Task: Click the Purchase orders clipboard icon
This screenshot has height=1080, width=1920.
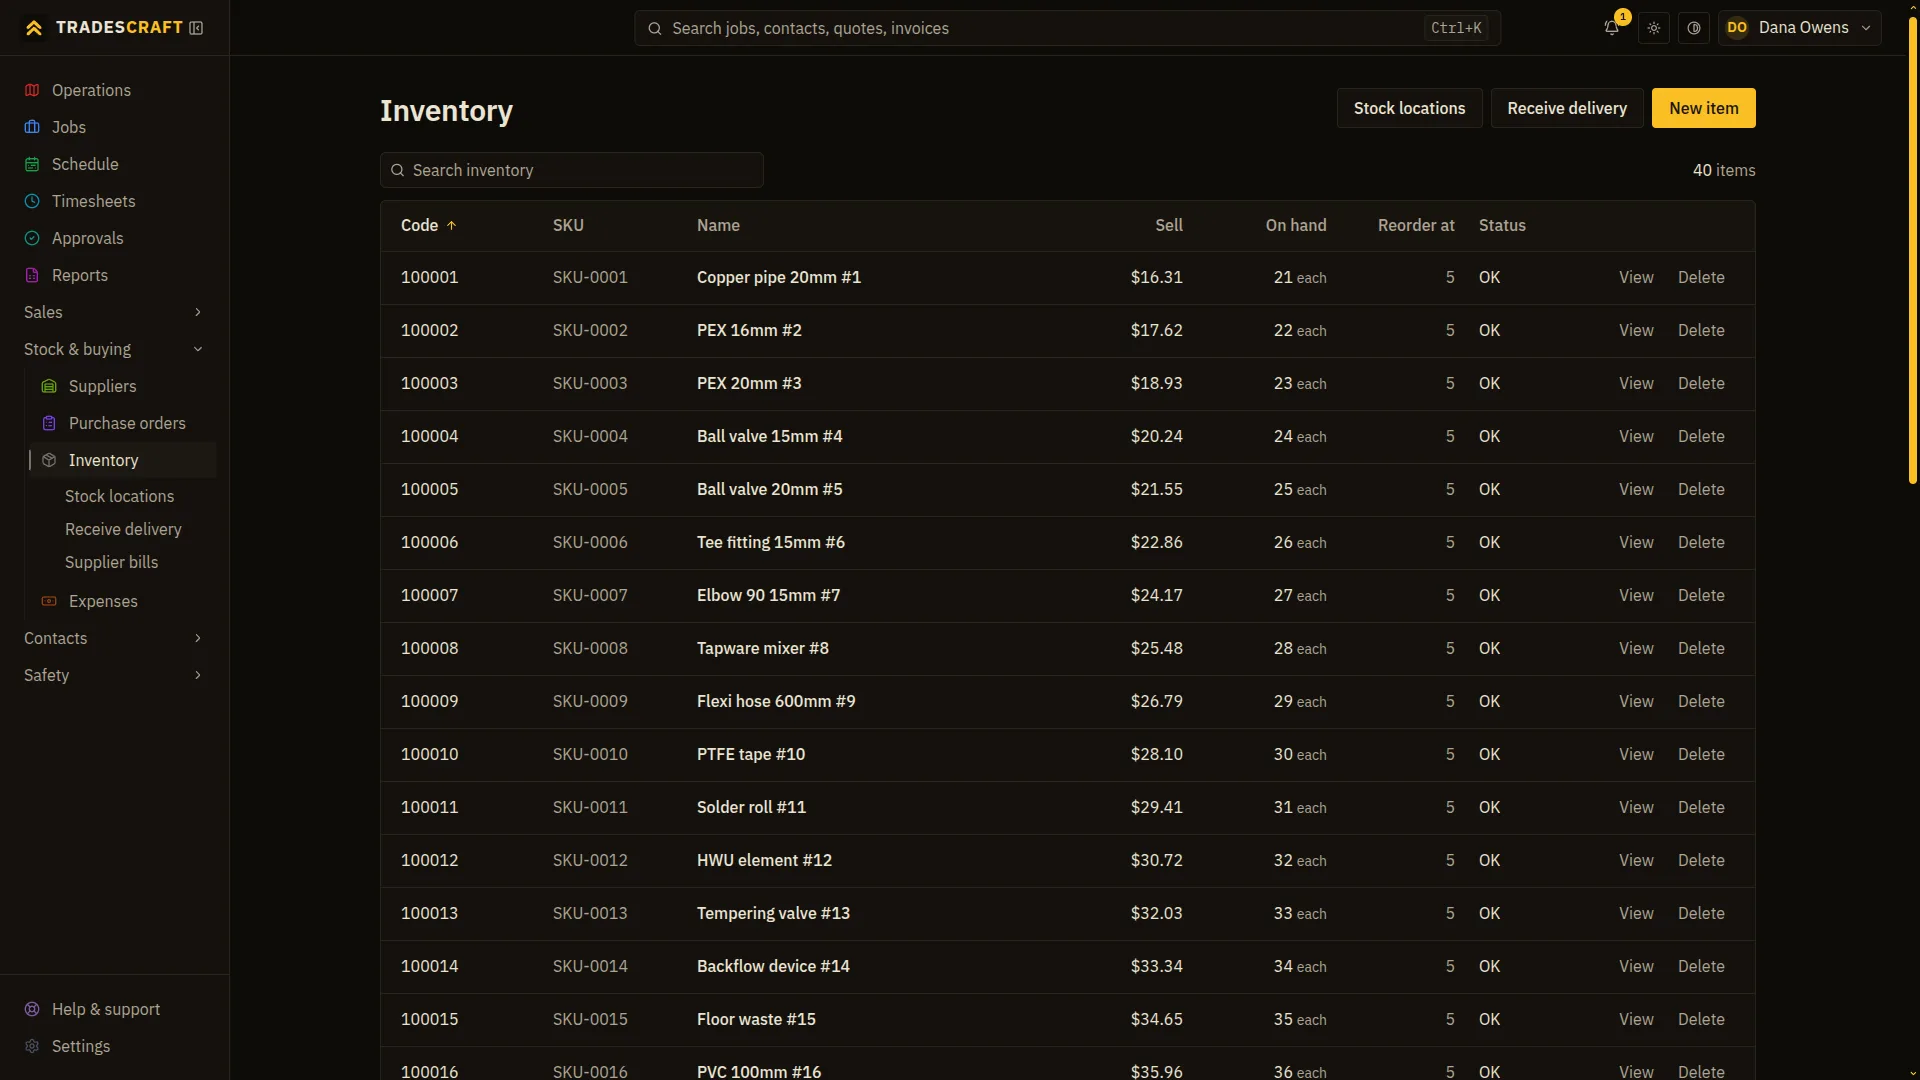Action: [49, 423]
